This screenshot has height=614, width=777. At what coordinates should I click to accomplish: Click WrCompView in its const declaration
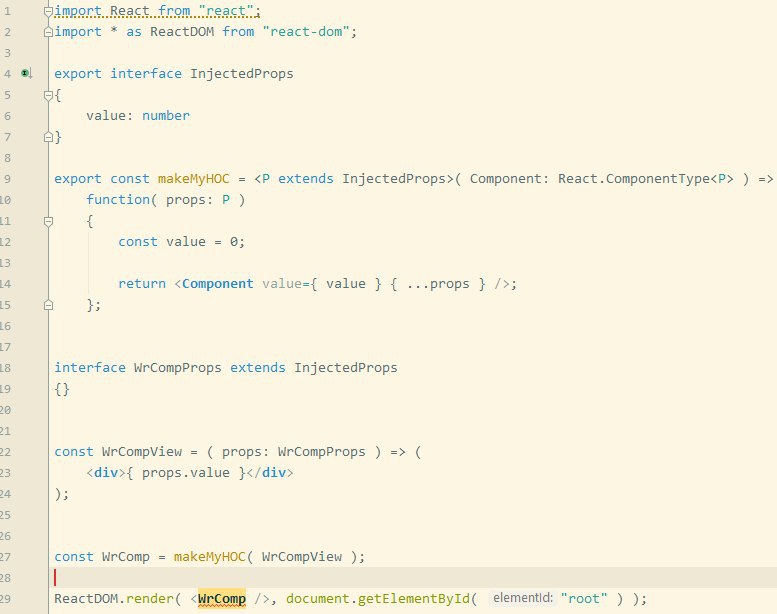click(x=142, y=452)
